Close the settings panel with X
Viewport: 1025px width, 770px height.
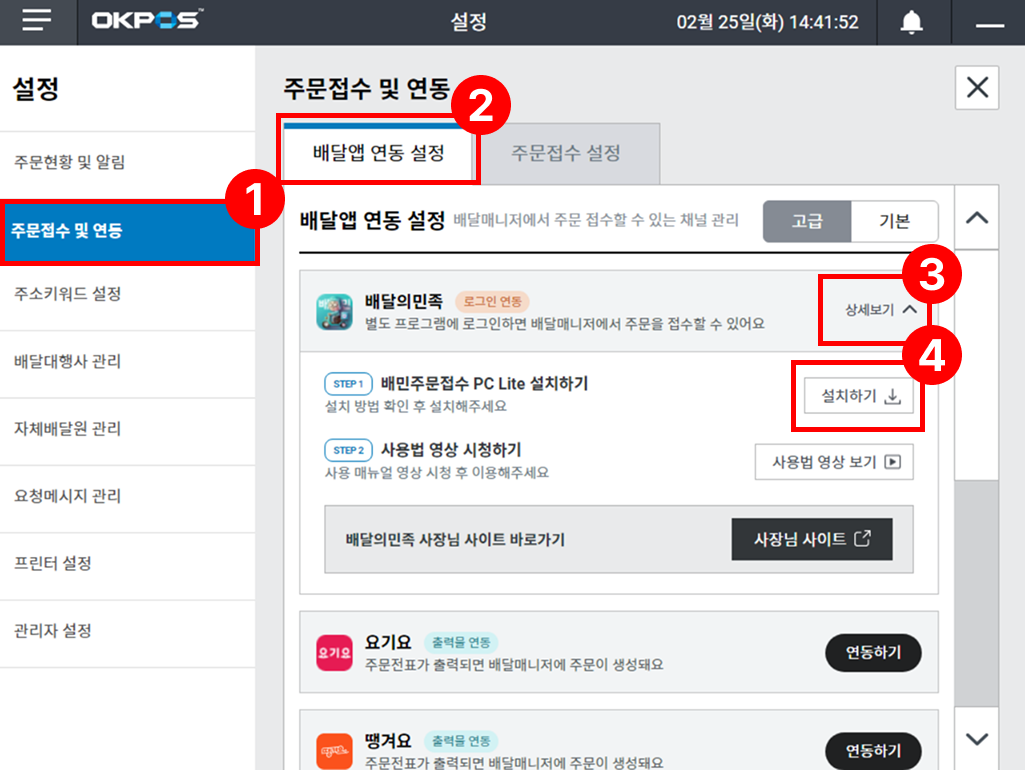977,88
